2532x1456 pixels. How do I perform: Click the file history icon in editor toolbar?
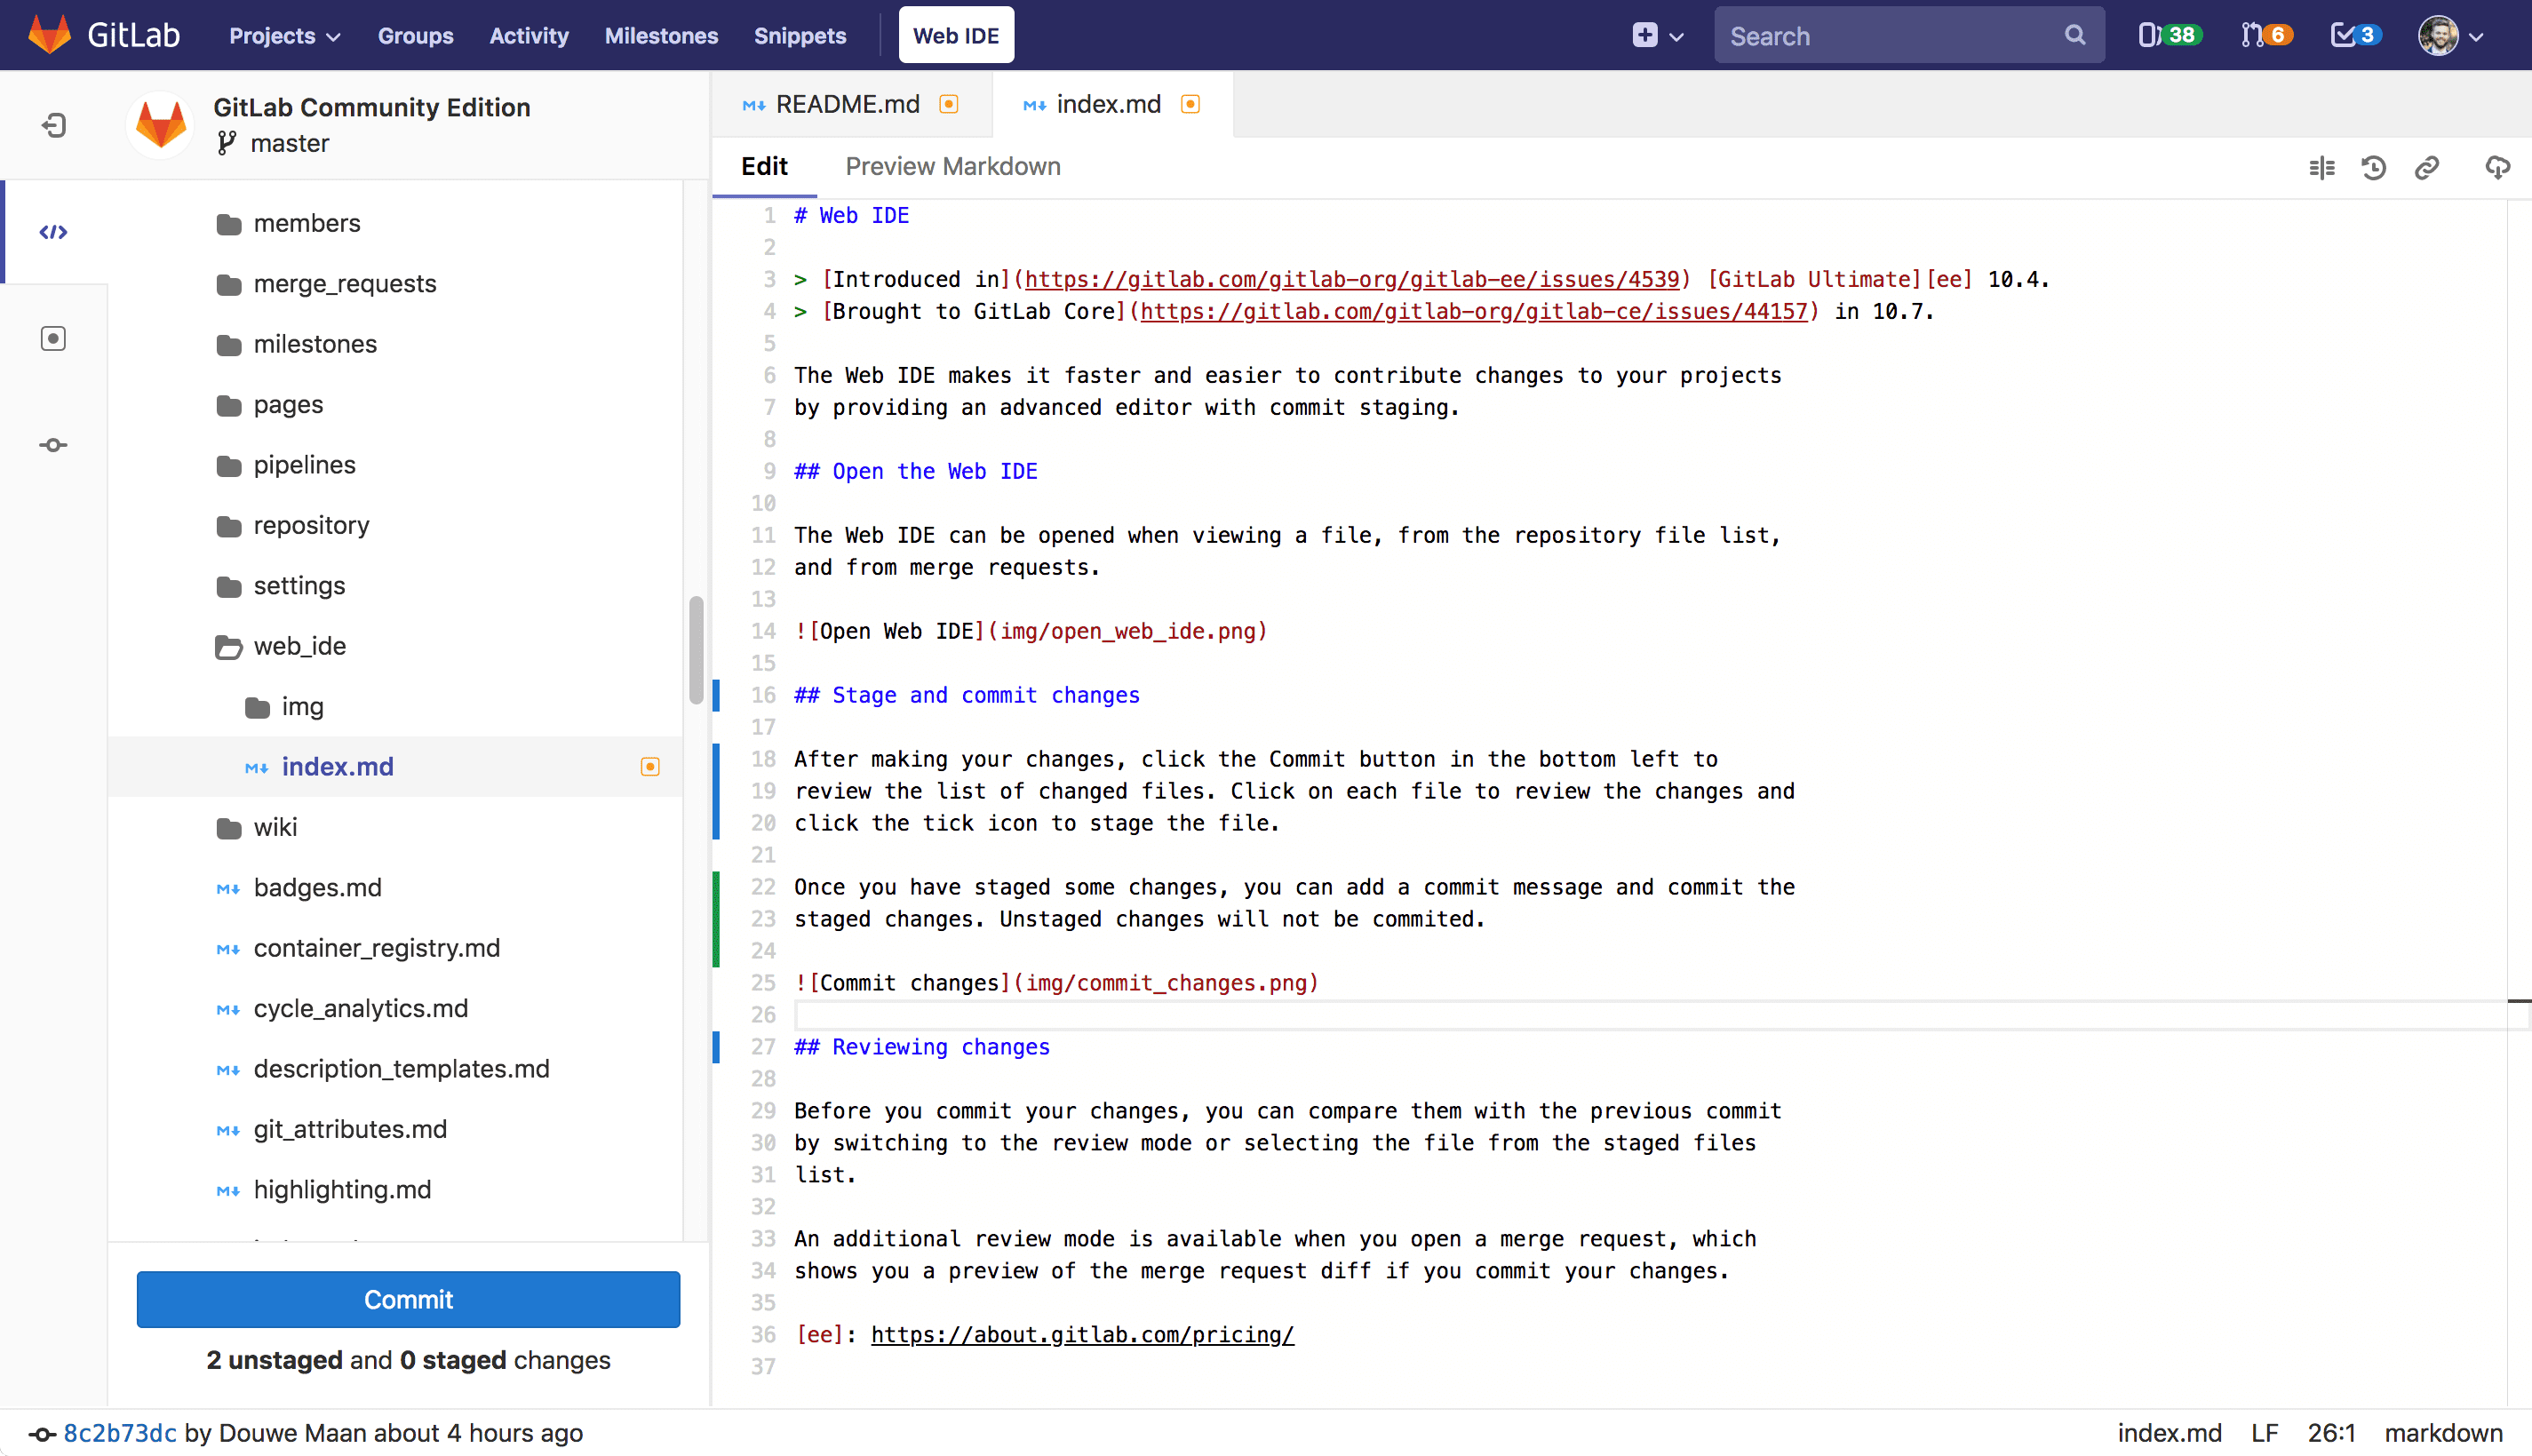2374,167
